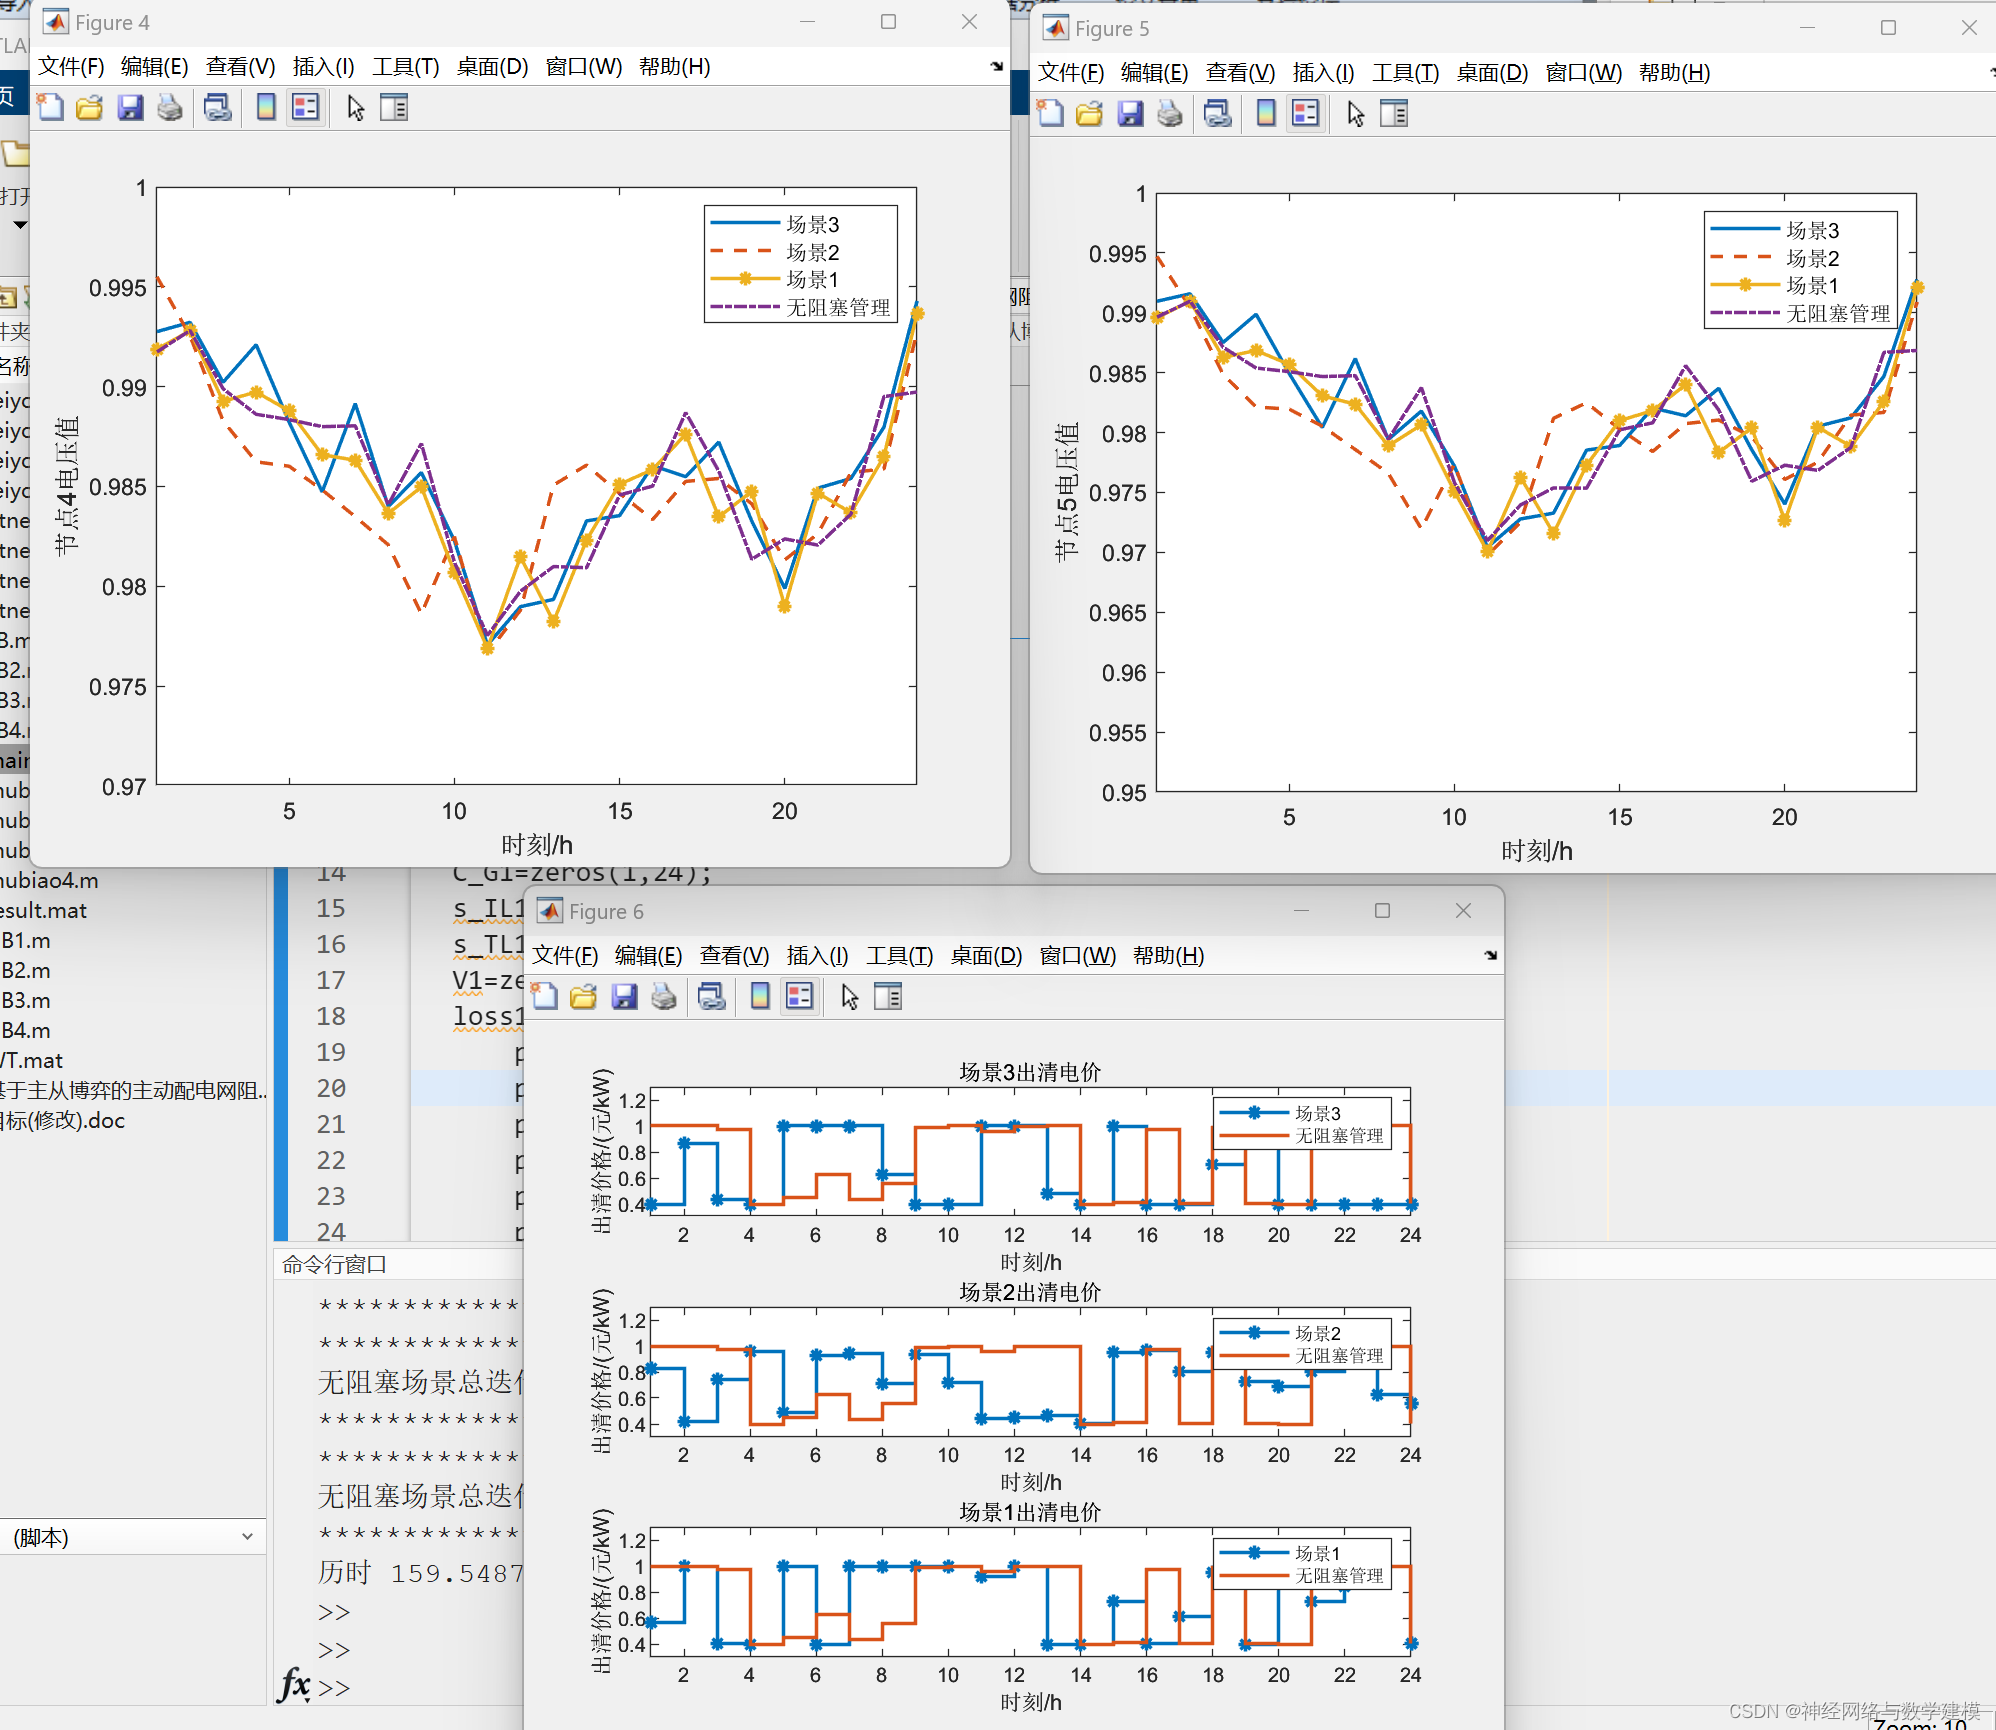Click Open File icon in Figure 5
1996x1730 pixels.
[x=1089, y=114]
